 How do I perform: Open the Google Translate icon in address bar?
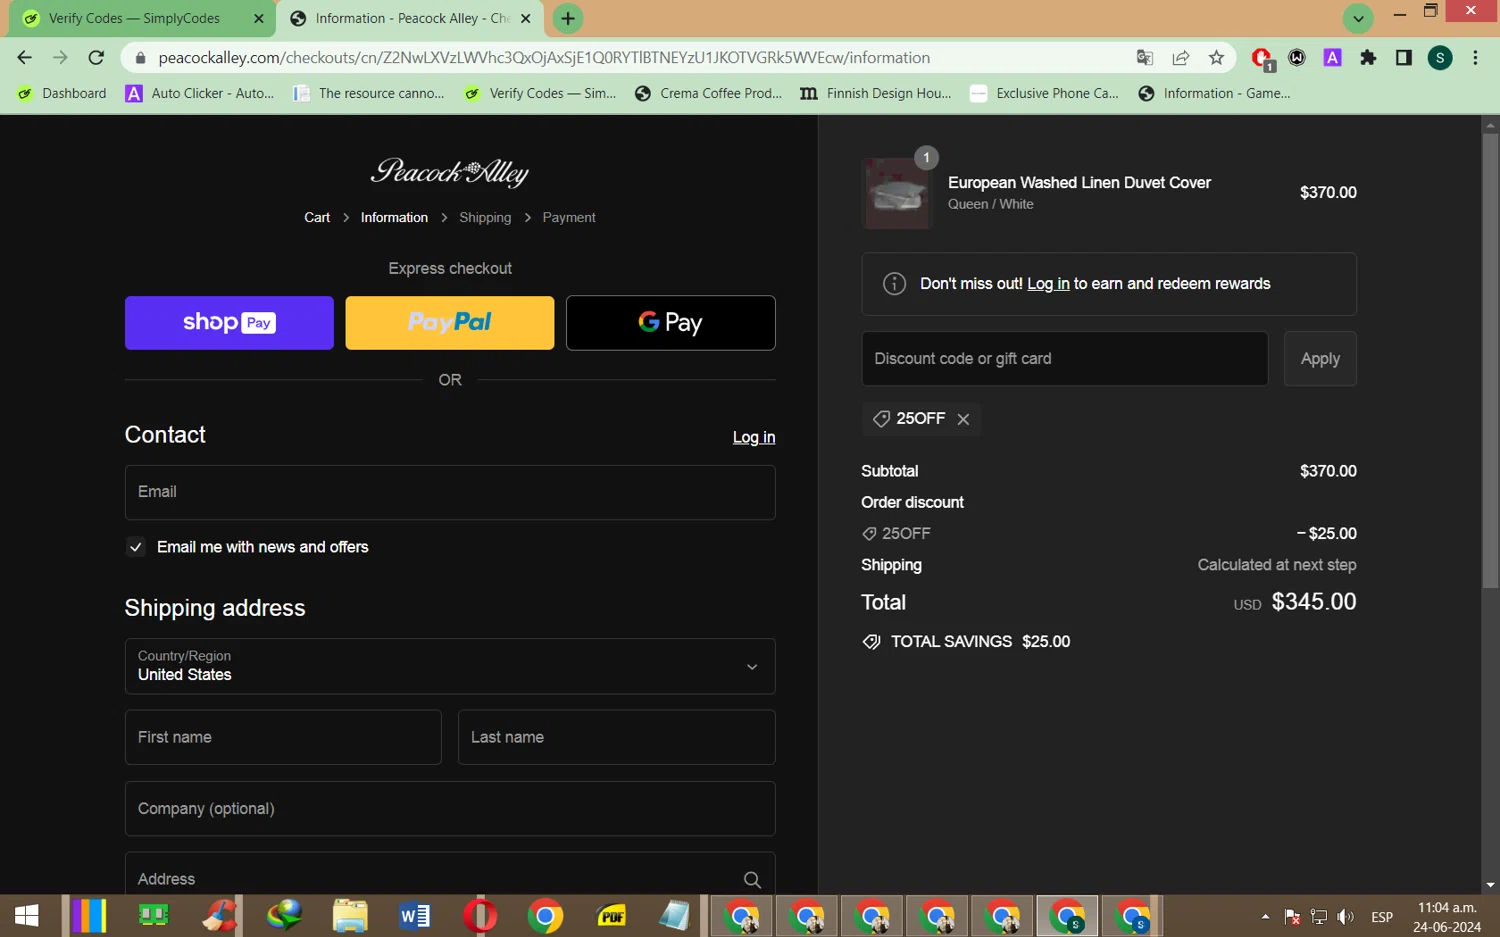point(1145,58)
